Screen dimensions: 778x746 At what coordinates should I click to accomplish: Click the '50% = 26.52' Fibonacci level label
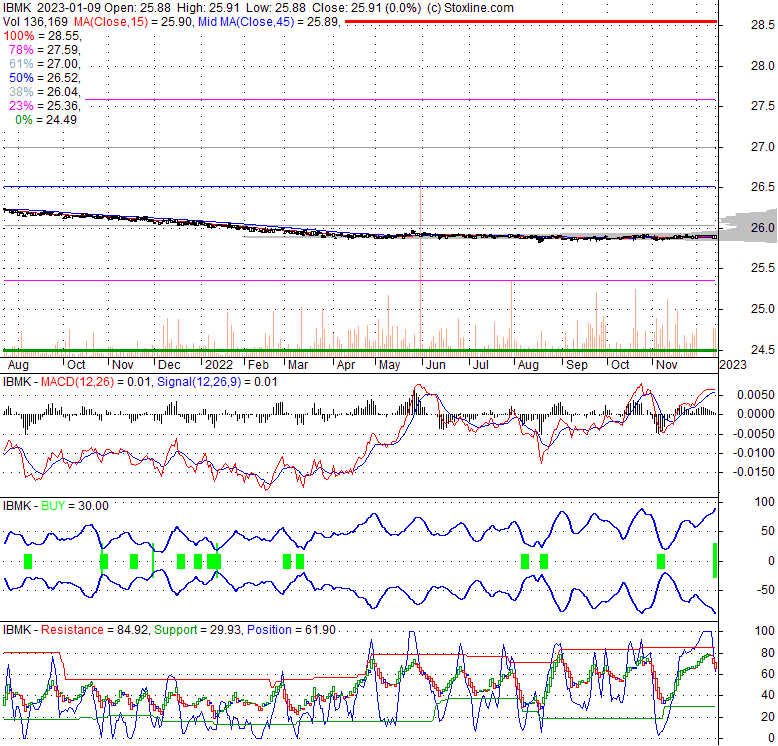click(x=45, y=78)
